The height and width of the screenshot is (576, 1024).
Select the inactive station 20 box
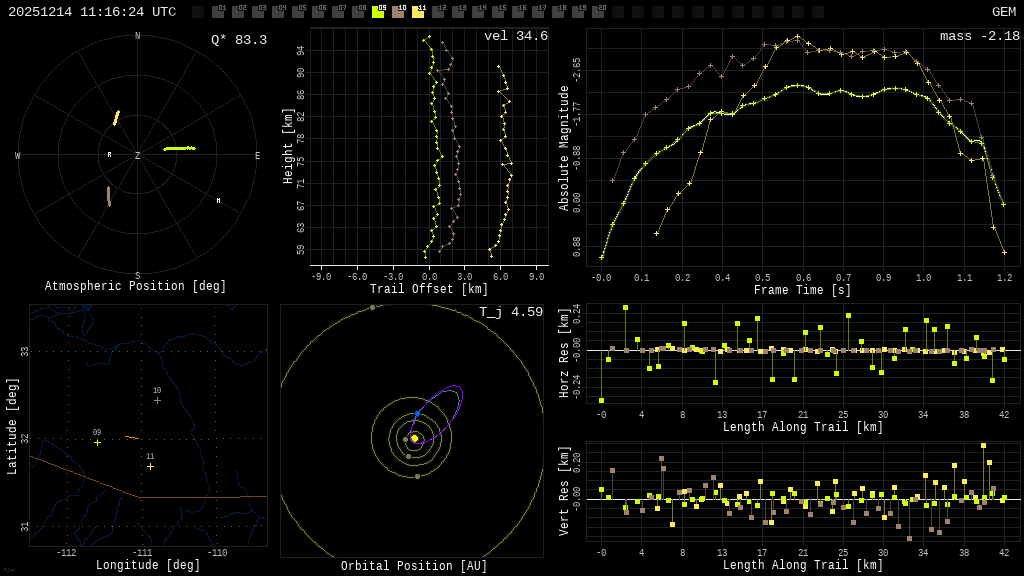pos(598,12)
